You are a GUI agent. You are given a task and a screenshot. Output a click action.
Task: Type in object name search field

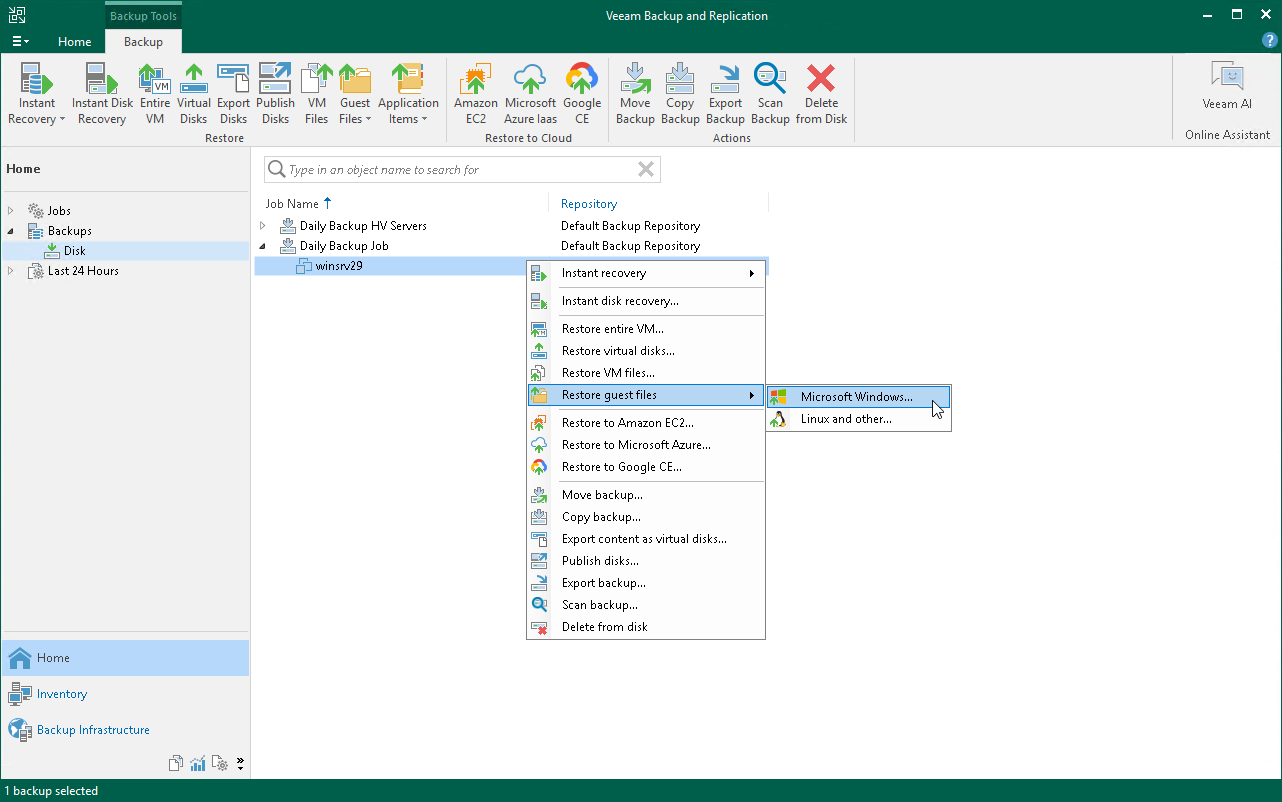(x=460, y=170)
